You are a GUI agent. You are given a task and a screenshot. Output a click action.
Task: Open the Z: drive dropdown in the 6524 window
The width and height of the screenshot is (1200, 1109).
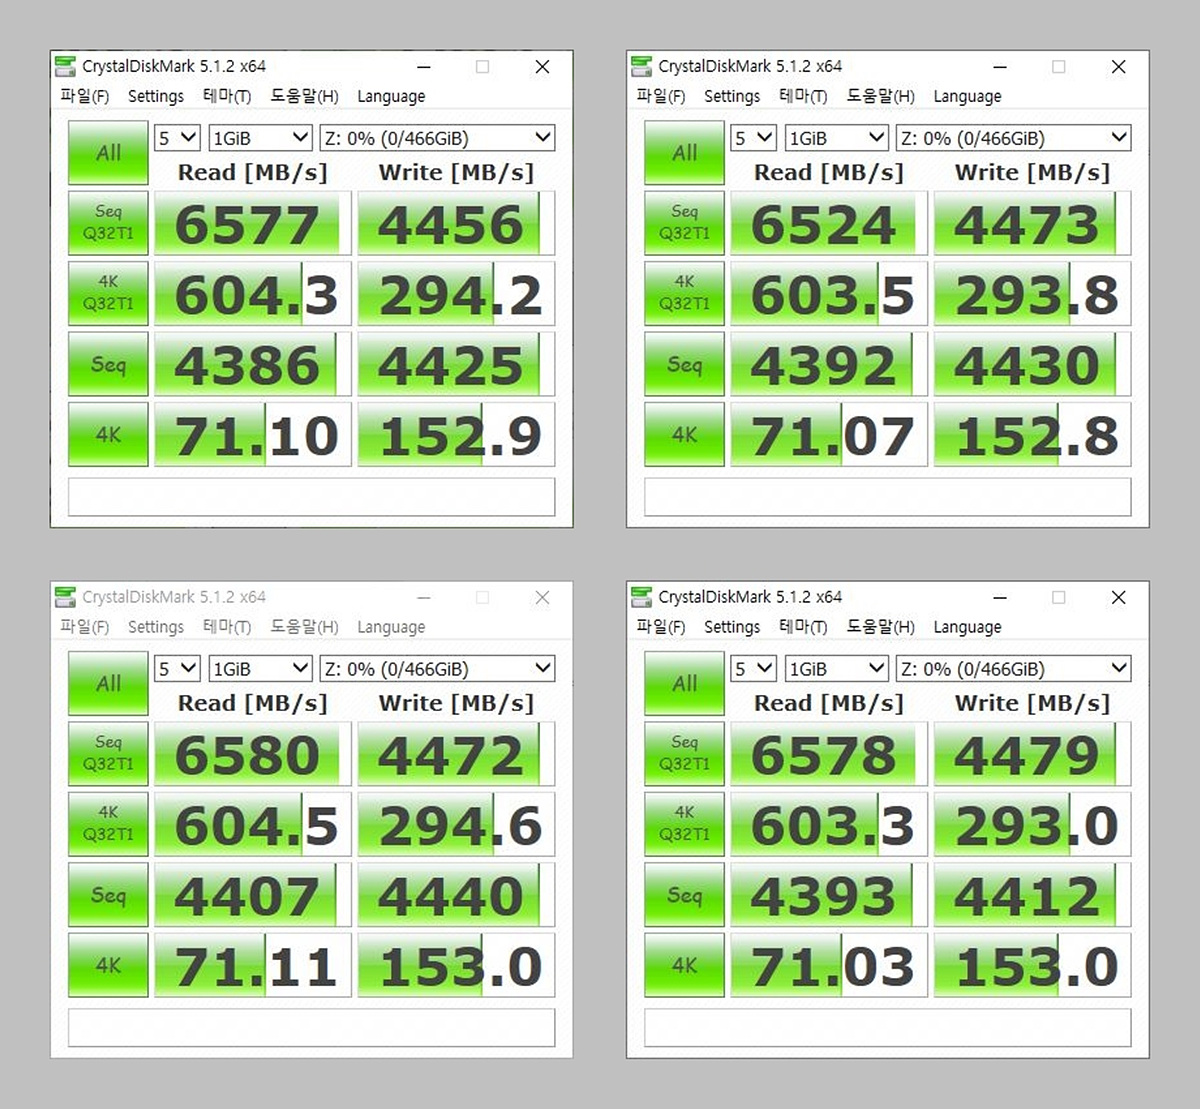click(1013, 138)
